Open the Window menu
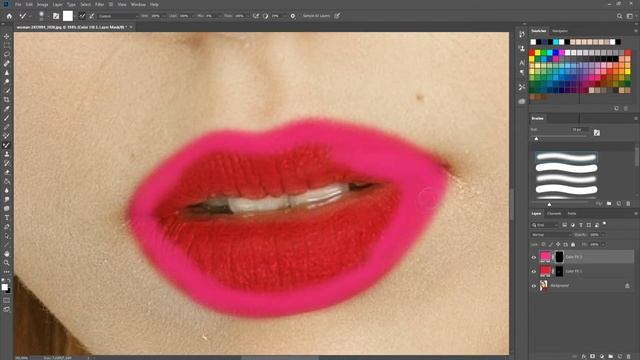The height and width of the screenshot is (360, 640). [x=138, y=4]
